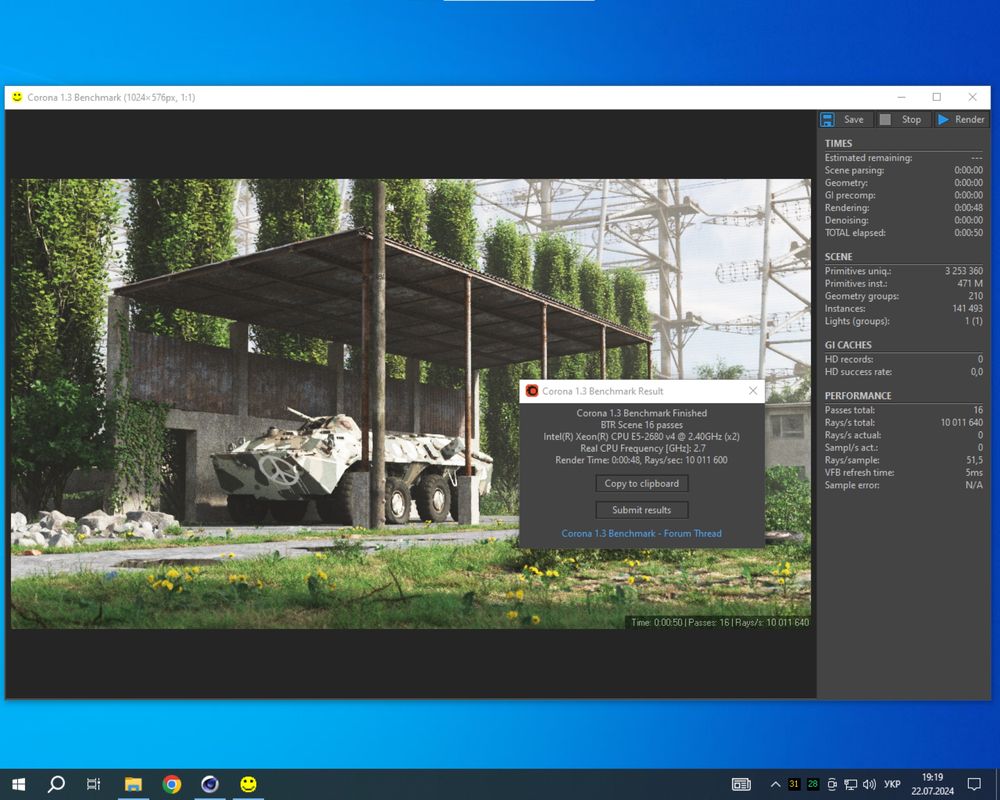Viewport: 1000px width, 800px height.
Task: Click the 'Lights (groups):' label
Action: [857, 321]
